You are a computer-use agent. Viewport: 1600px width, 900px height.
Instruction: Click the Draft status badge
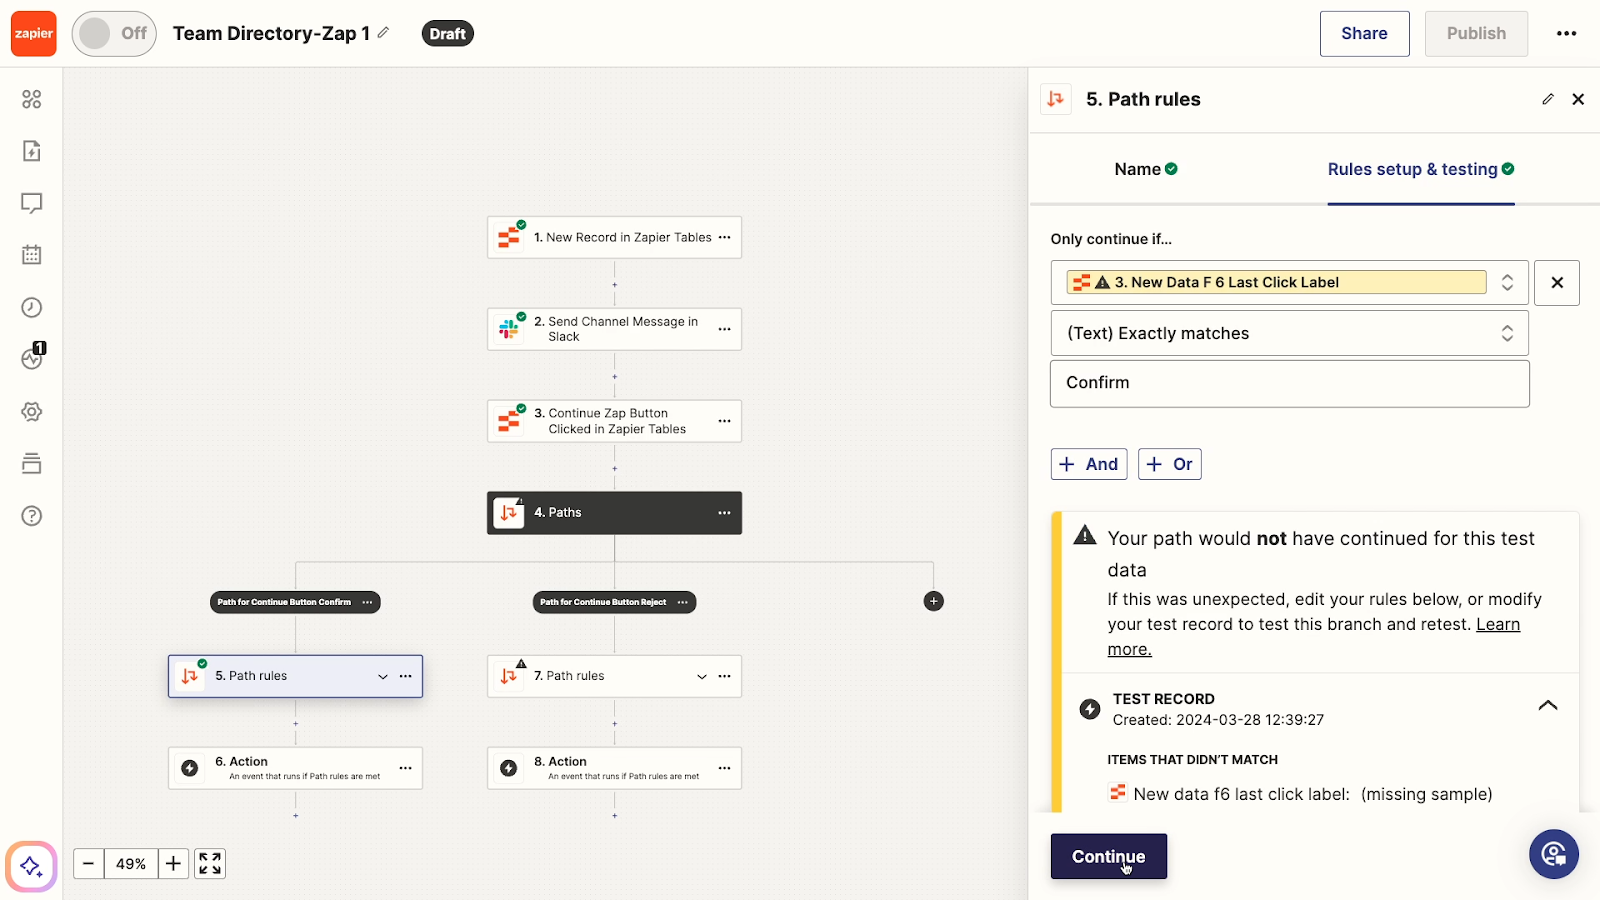coord(448,33)
